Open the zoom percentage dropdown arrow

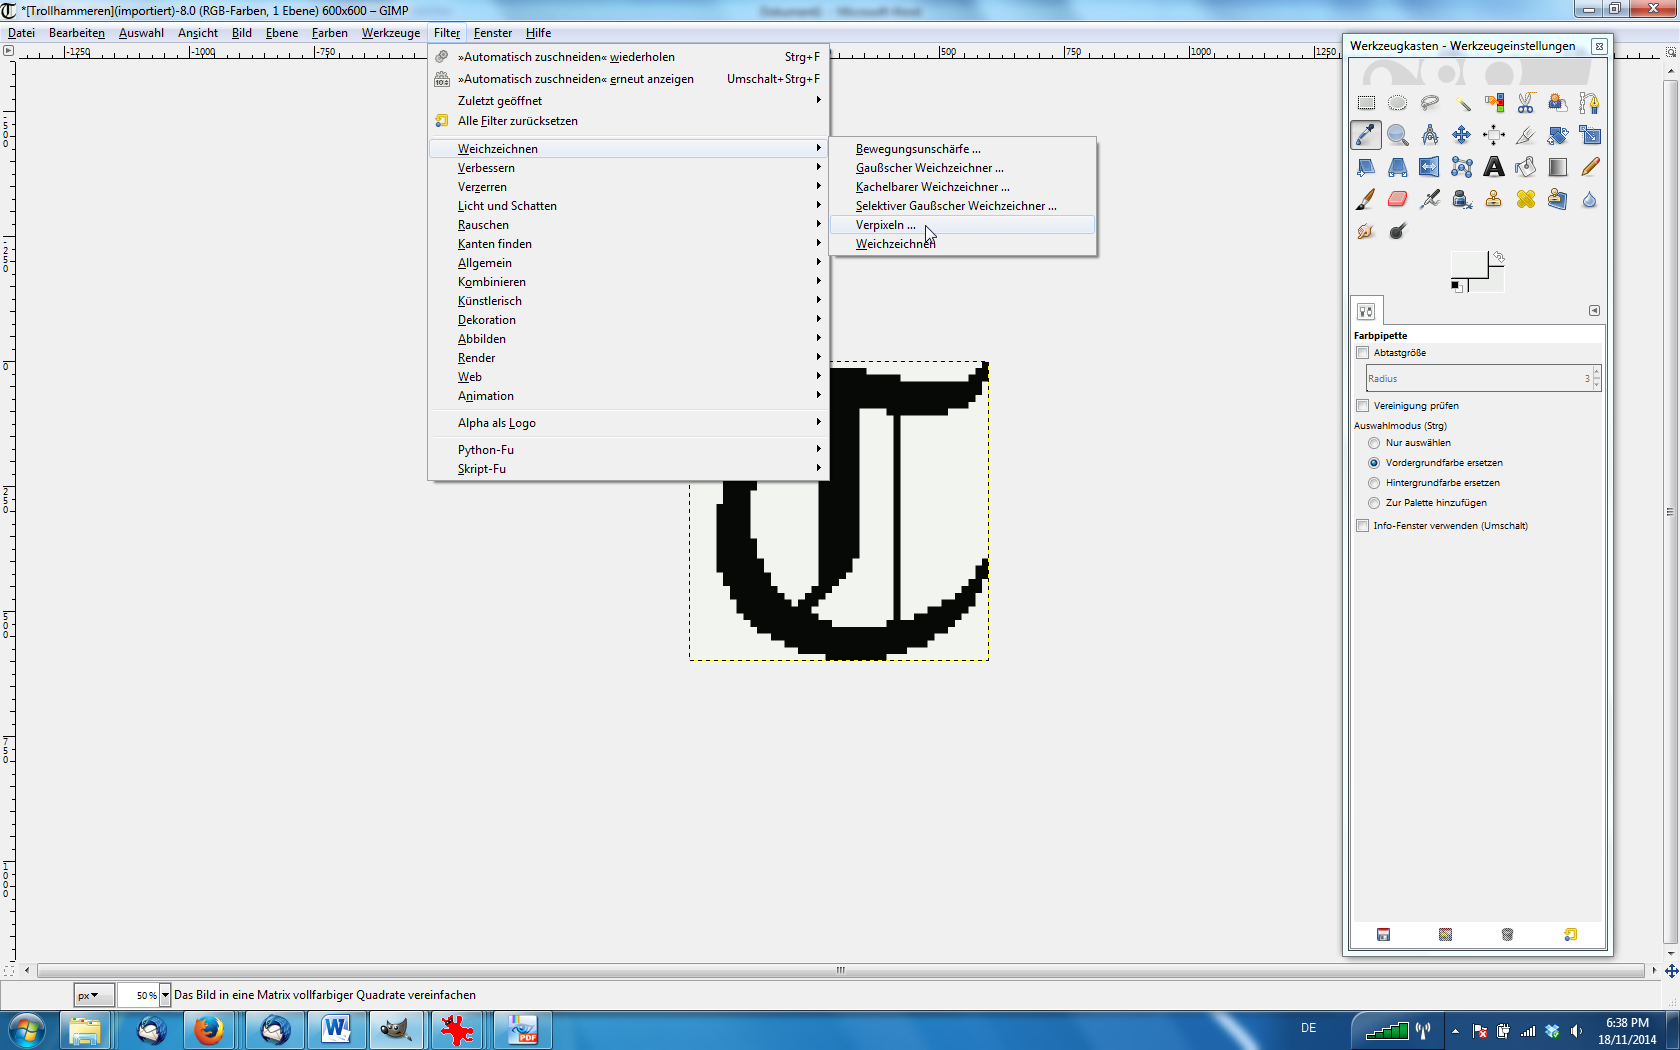(165, 995)
